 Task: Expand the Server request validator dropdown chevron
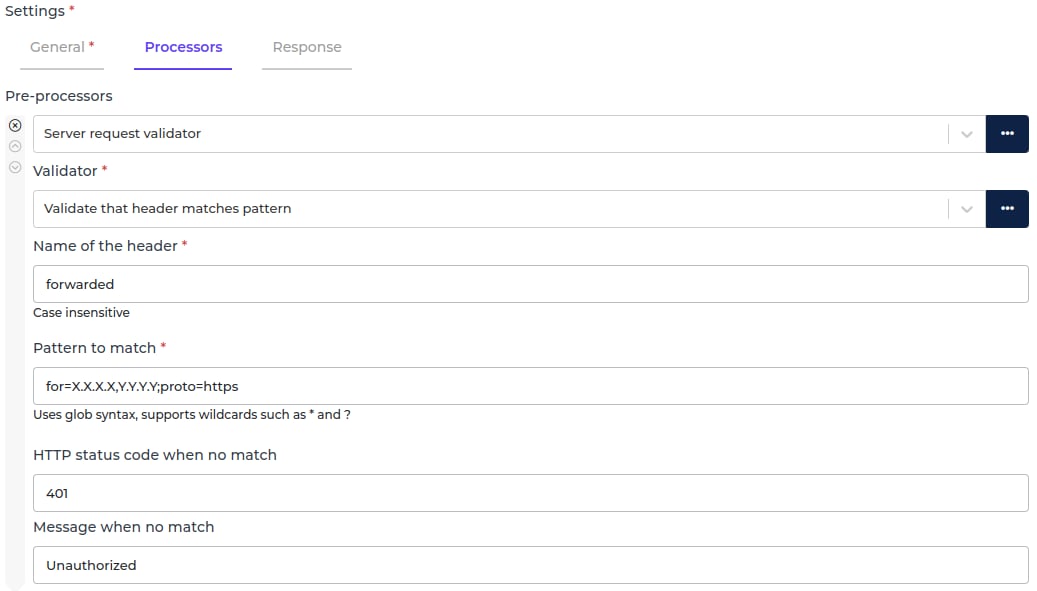coord(966,134)
